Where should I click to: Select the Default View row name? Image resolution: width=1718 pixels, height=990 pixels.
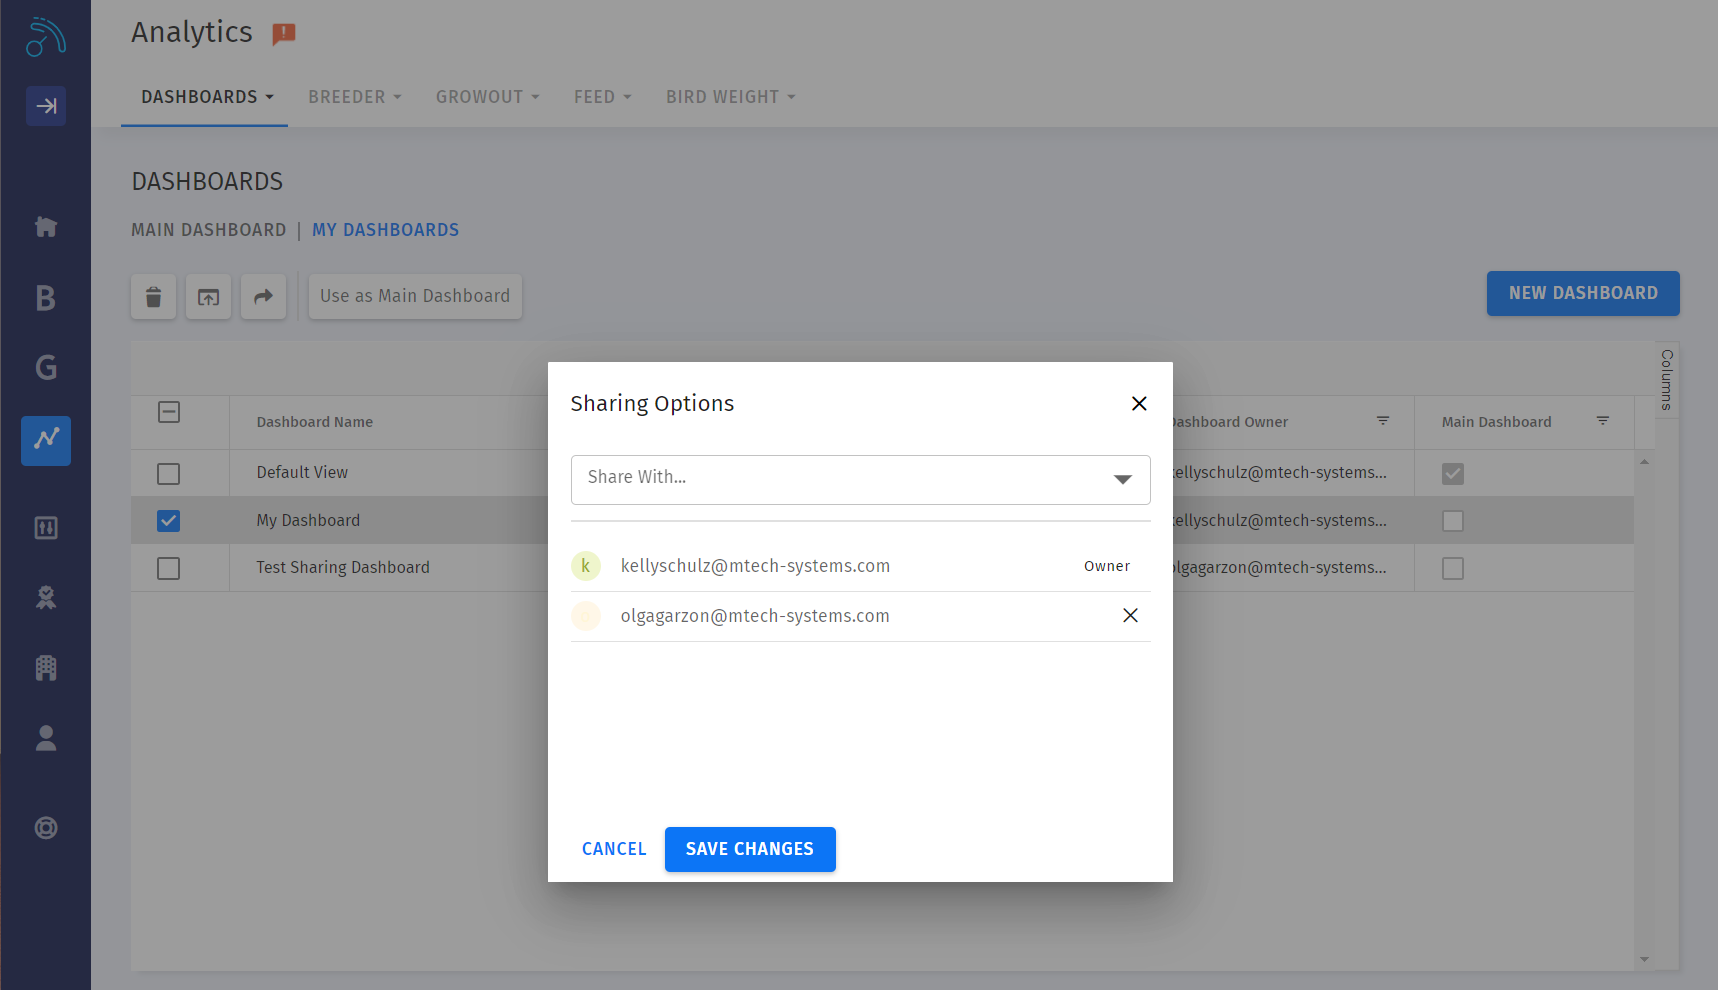point(302,473)
